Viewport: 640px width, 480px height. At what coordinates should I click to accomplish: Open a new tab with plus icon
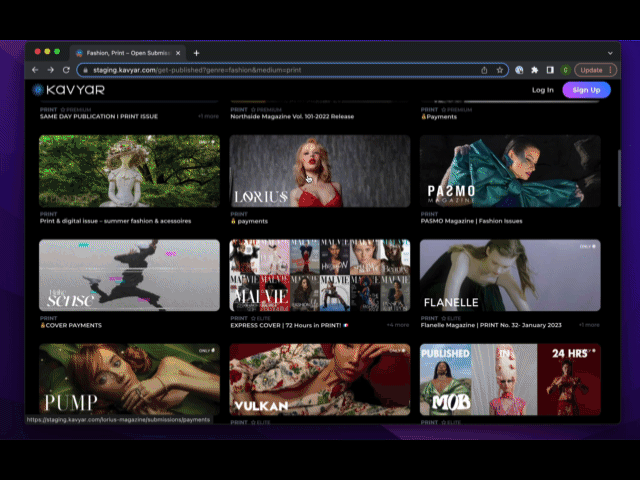[196, 53]
